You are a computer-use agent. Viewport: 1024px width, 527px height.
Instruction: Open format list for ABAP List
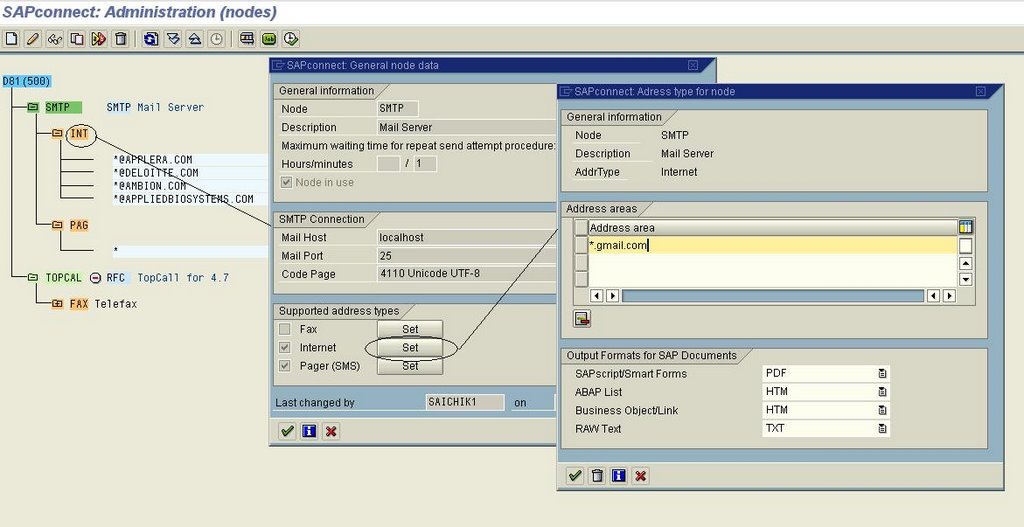coord(882,392)
